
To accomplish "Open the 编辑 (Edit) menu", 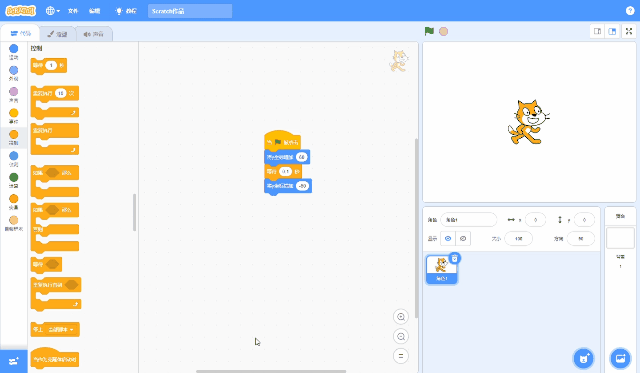I will point(94,11).
